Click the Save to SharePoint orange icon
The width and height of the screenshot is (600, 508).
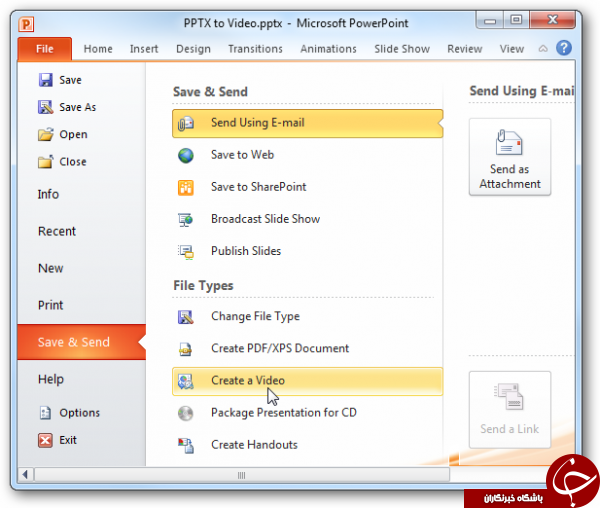(x=186, y=187)
